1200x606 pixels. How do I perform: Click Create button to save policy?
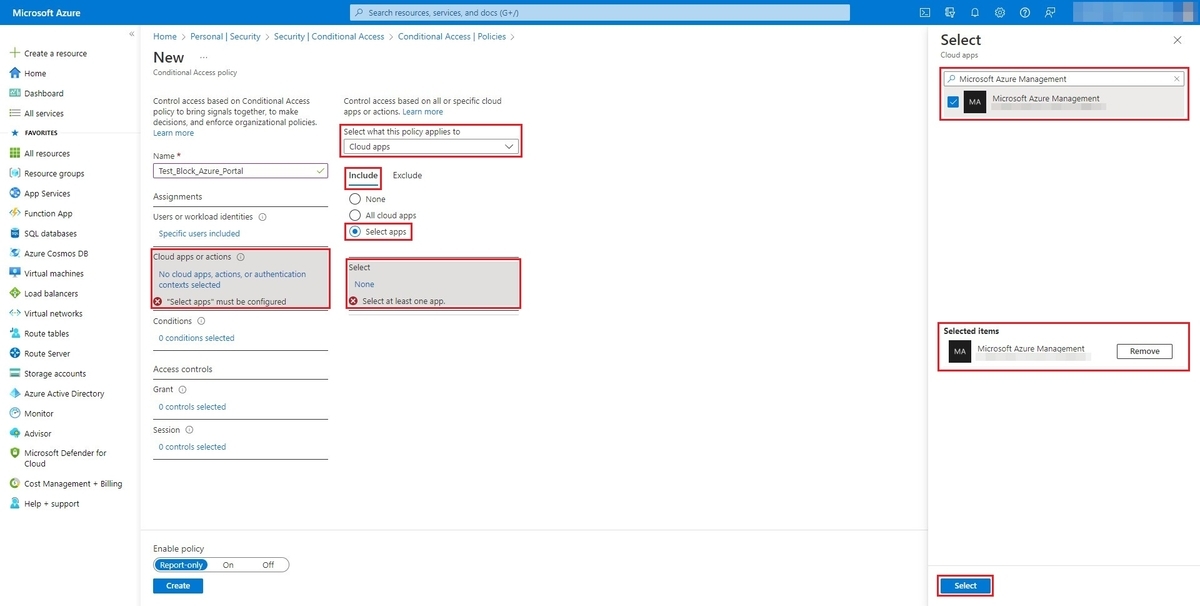(178, 586)
